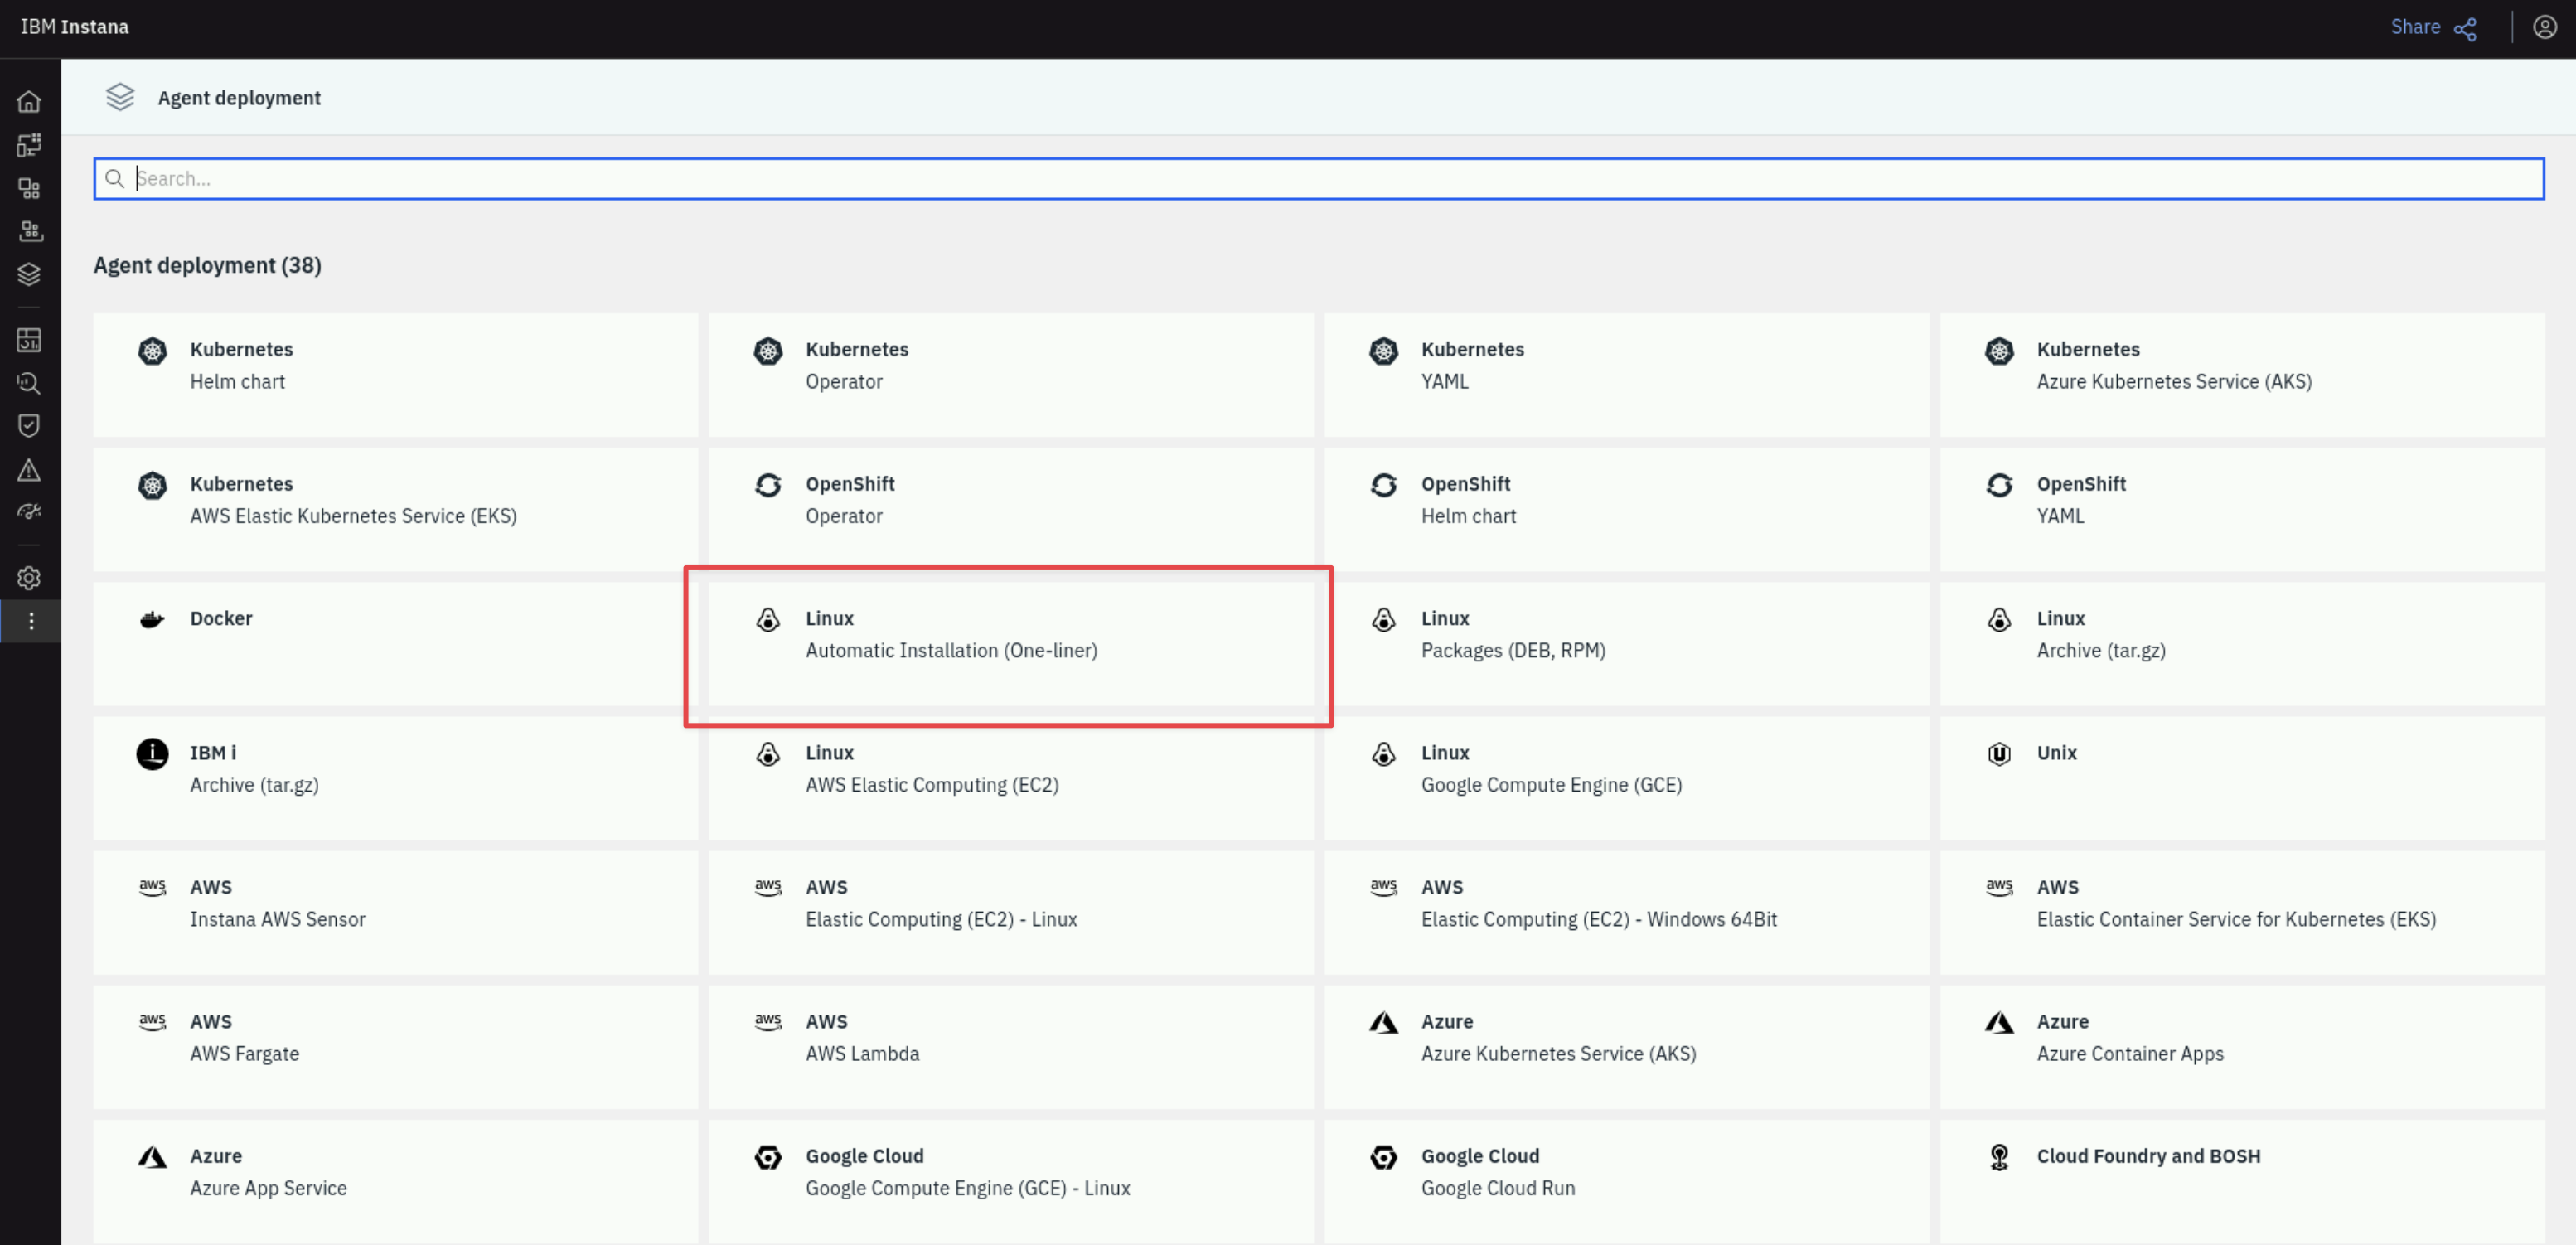2576x1245 pixels.
Task: Click the More vertical dots menu
Action: click(x=31, y=621)
